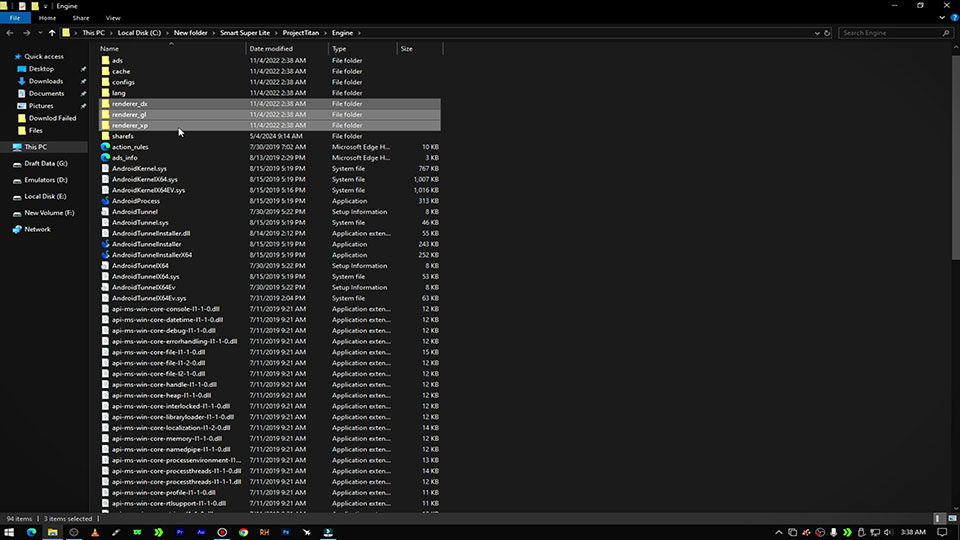Open the Share ribbon tab
This screenshot has width=960, height=540.
point(81,18)
